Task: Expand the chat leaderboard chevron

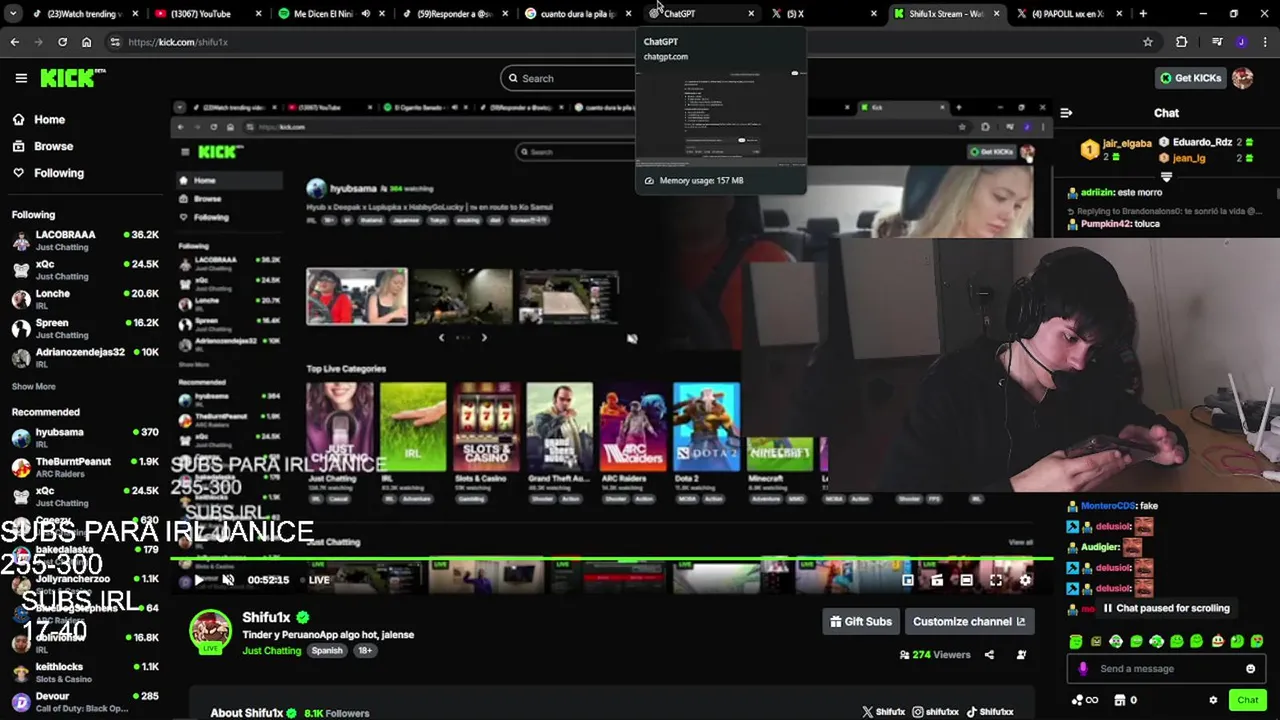Action: click(x=1166, y=177)
